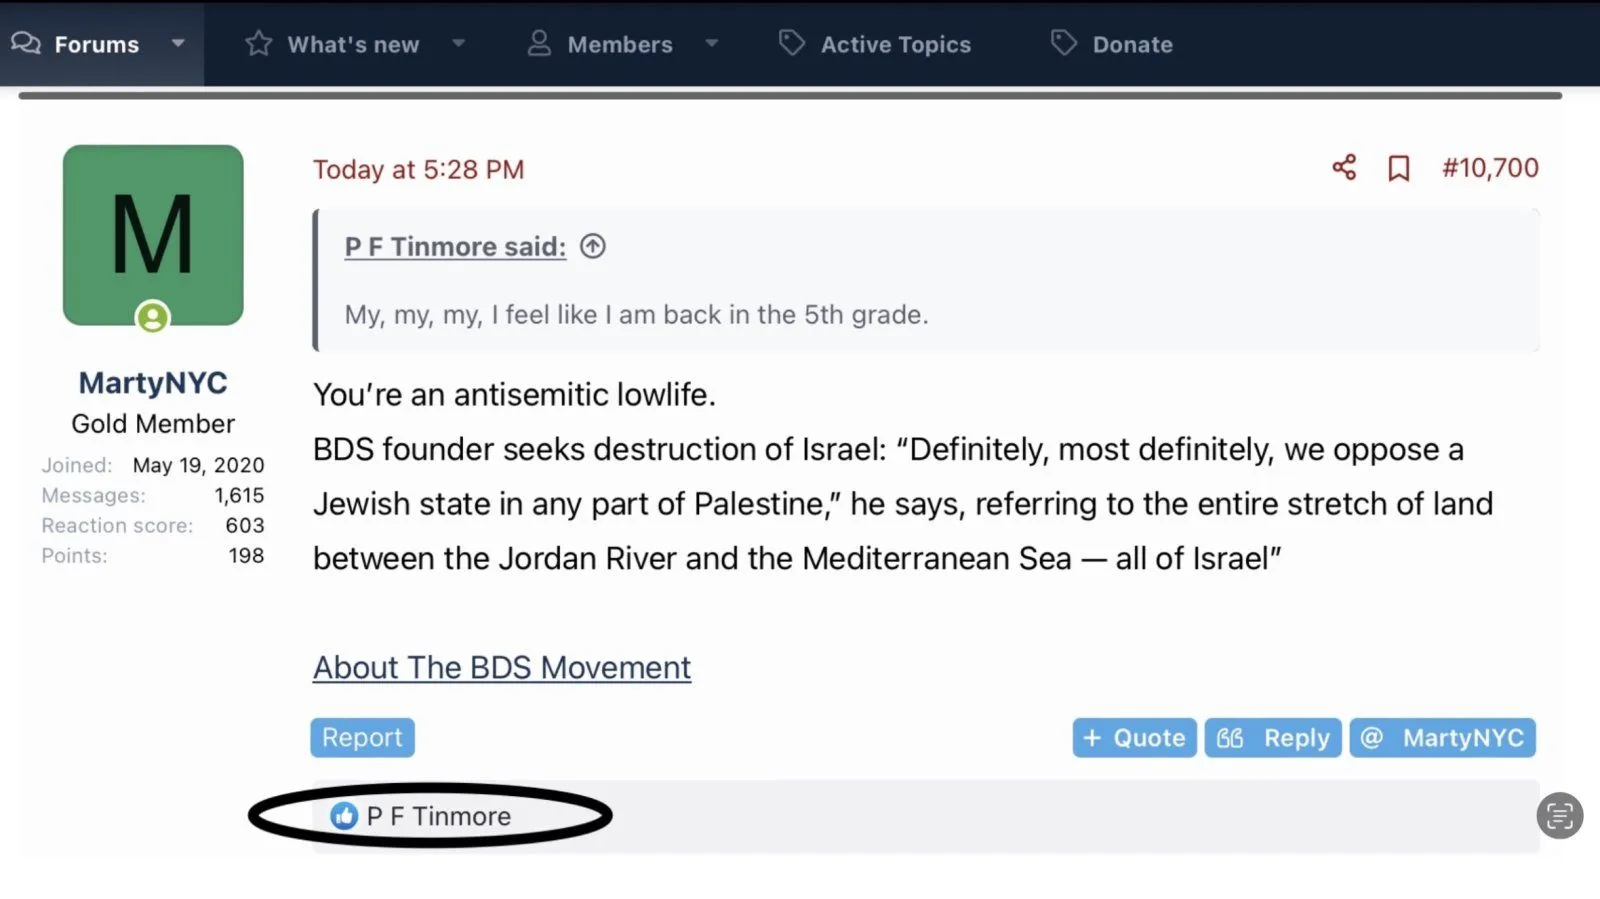The height and width of the screenshot is (899, 1600).
Task: Expand the Members dropdown arrow
Action: click(712, 44)
